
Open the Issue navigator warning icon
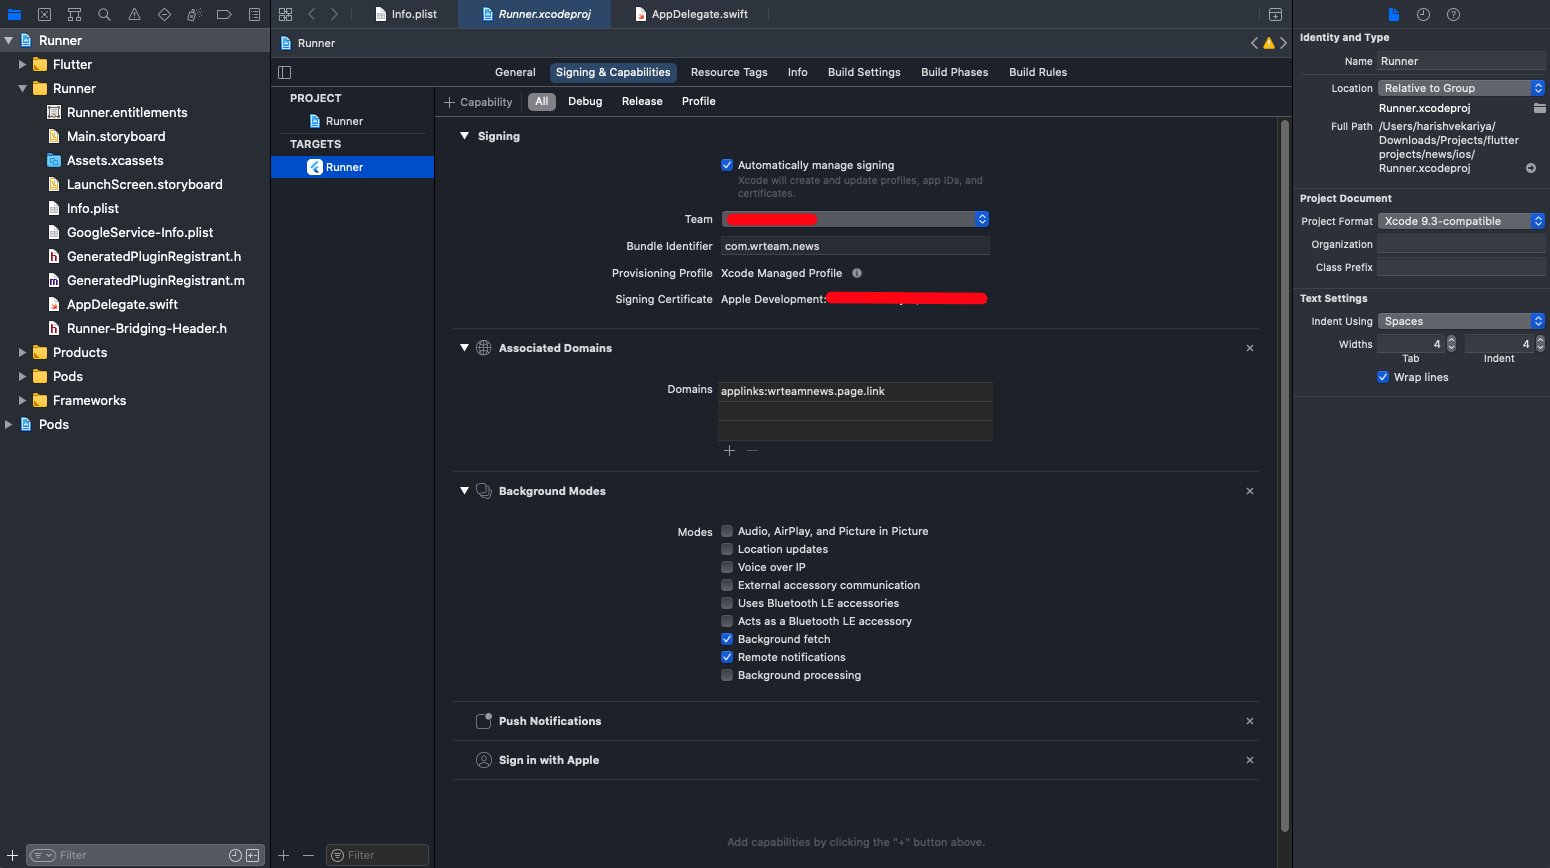point(134,14)
